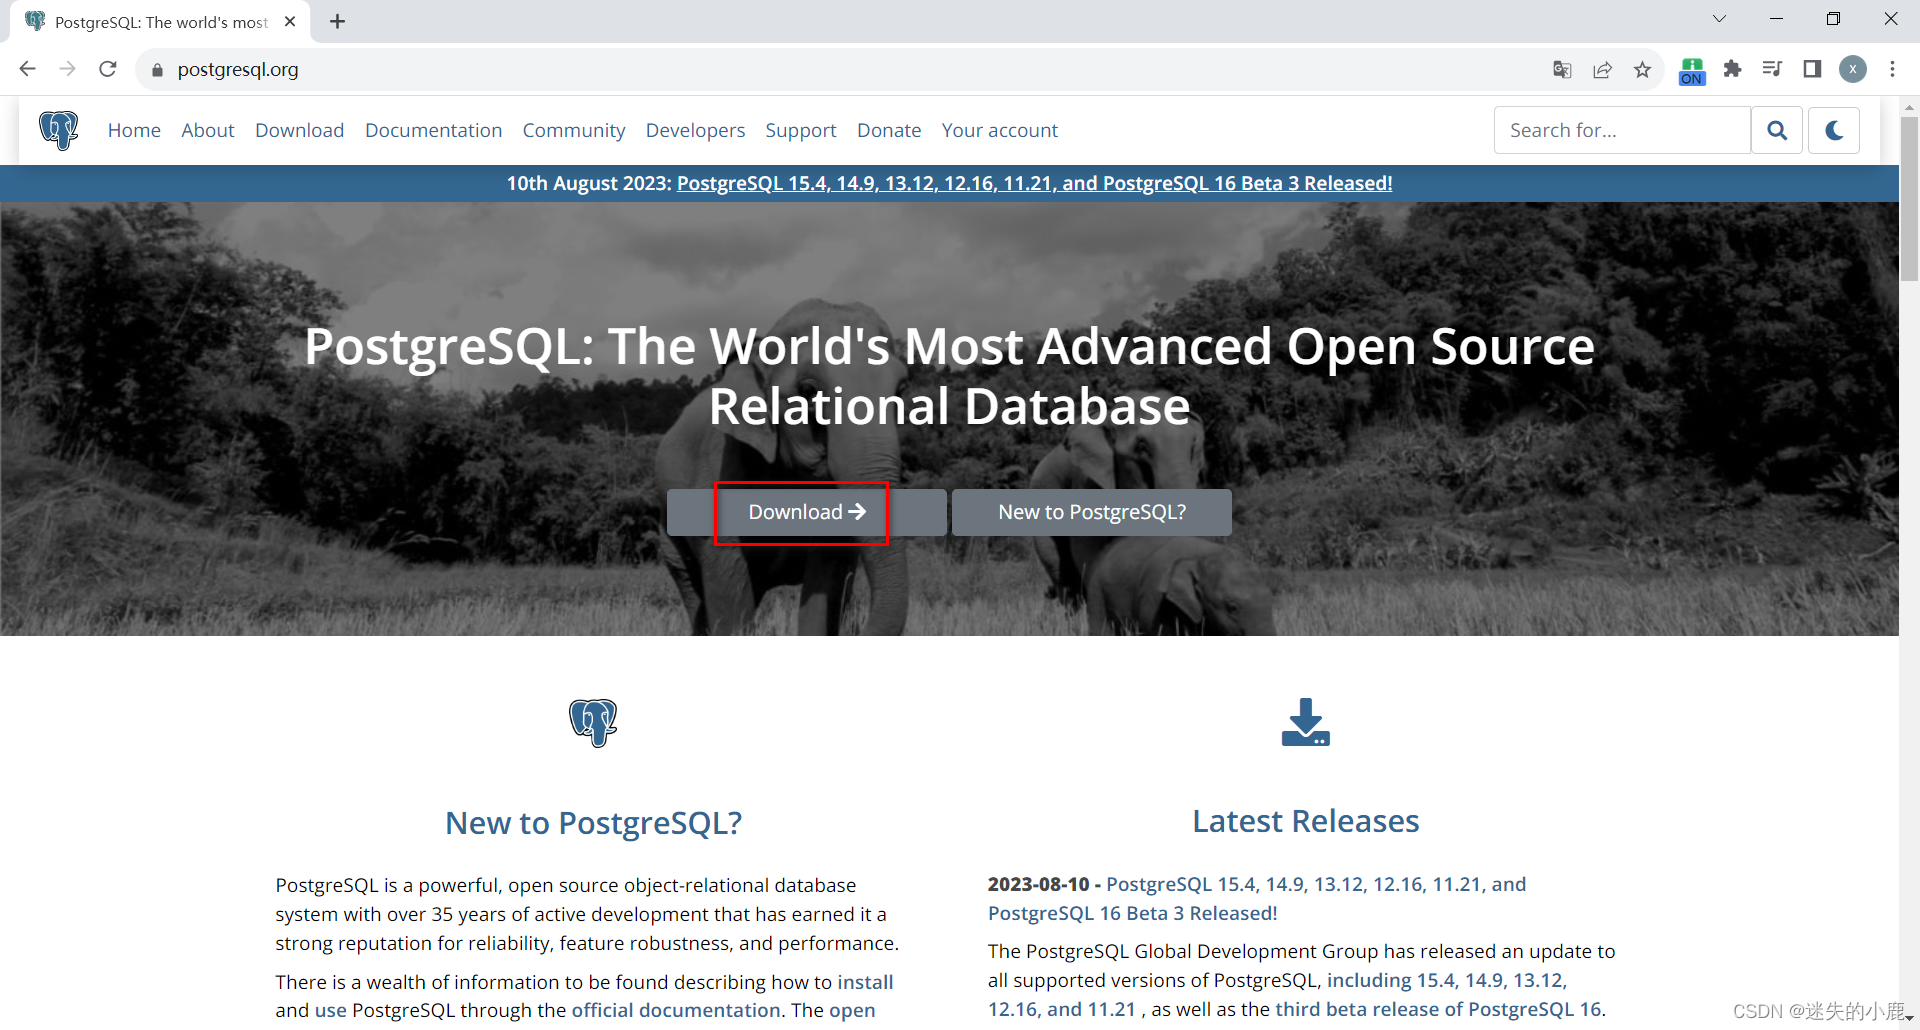Reload the current page
Image resolution: width=1920 pixels, height=1030 pixels.
(108, 69)
